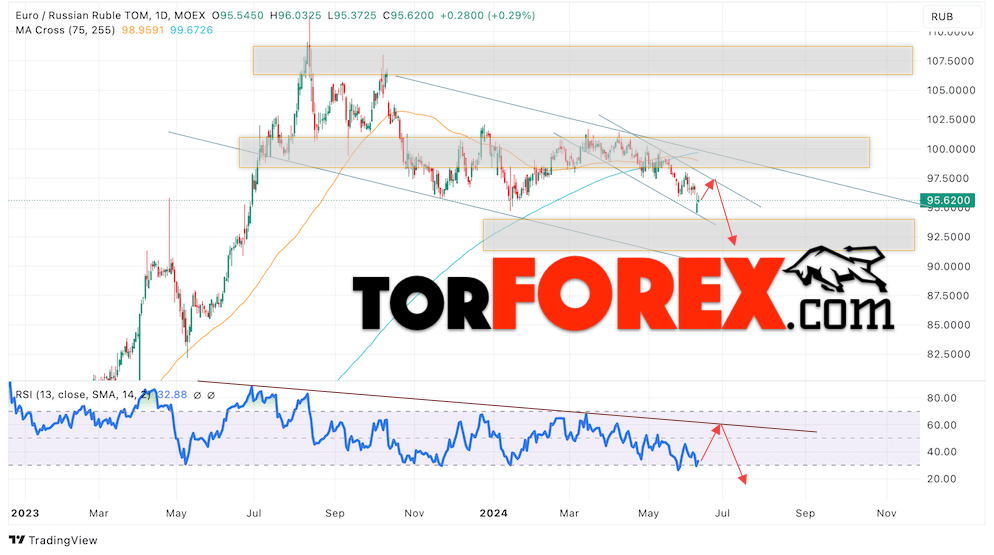Click the 2024 year label on time axis
Viewport: 994px width, 555px height.
coord(493,513)
